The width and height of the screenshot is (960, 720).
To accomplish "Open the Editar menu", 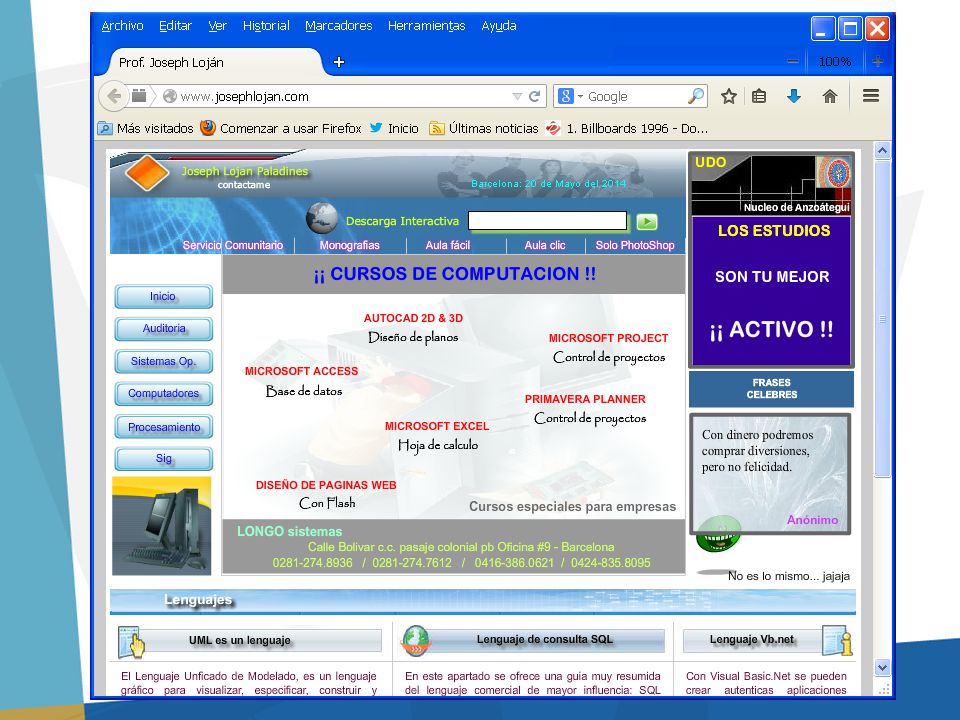I will point(175,26).
